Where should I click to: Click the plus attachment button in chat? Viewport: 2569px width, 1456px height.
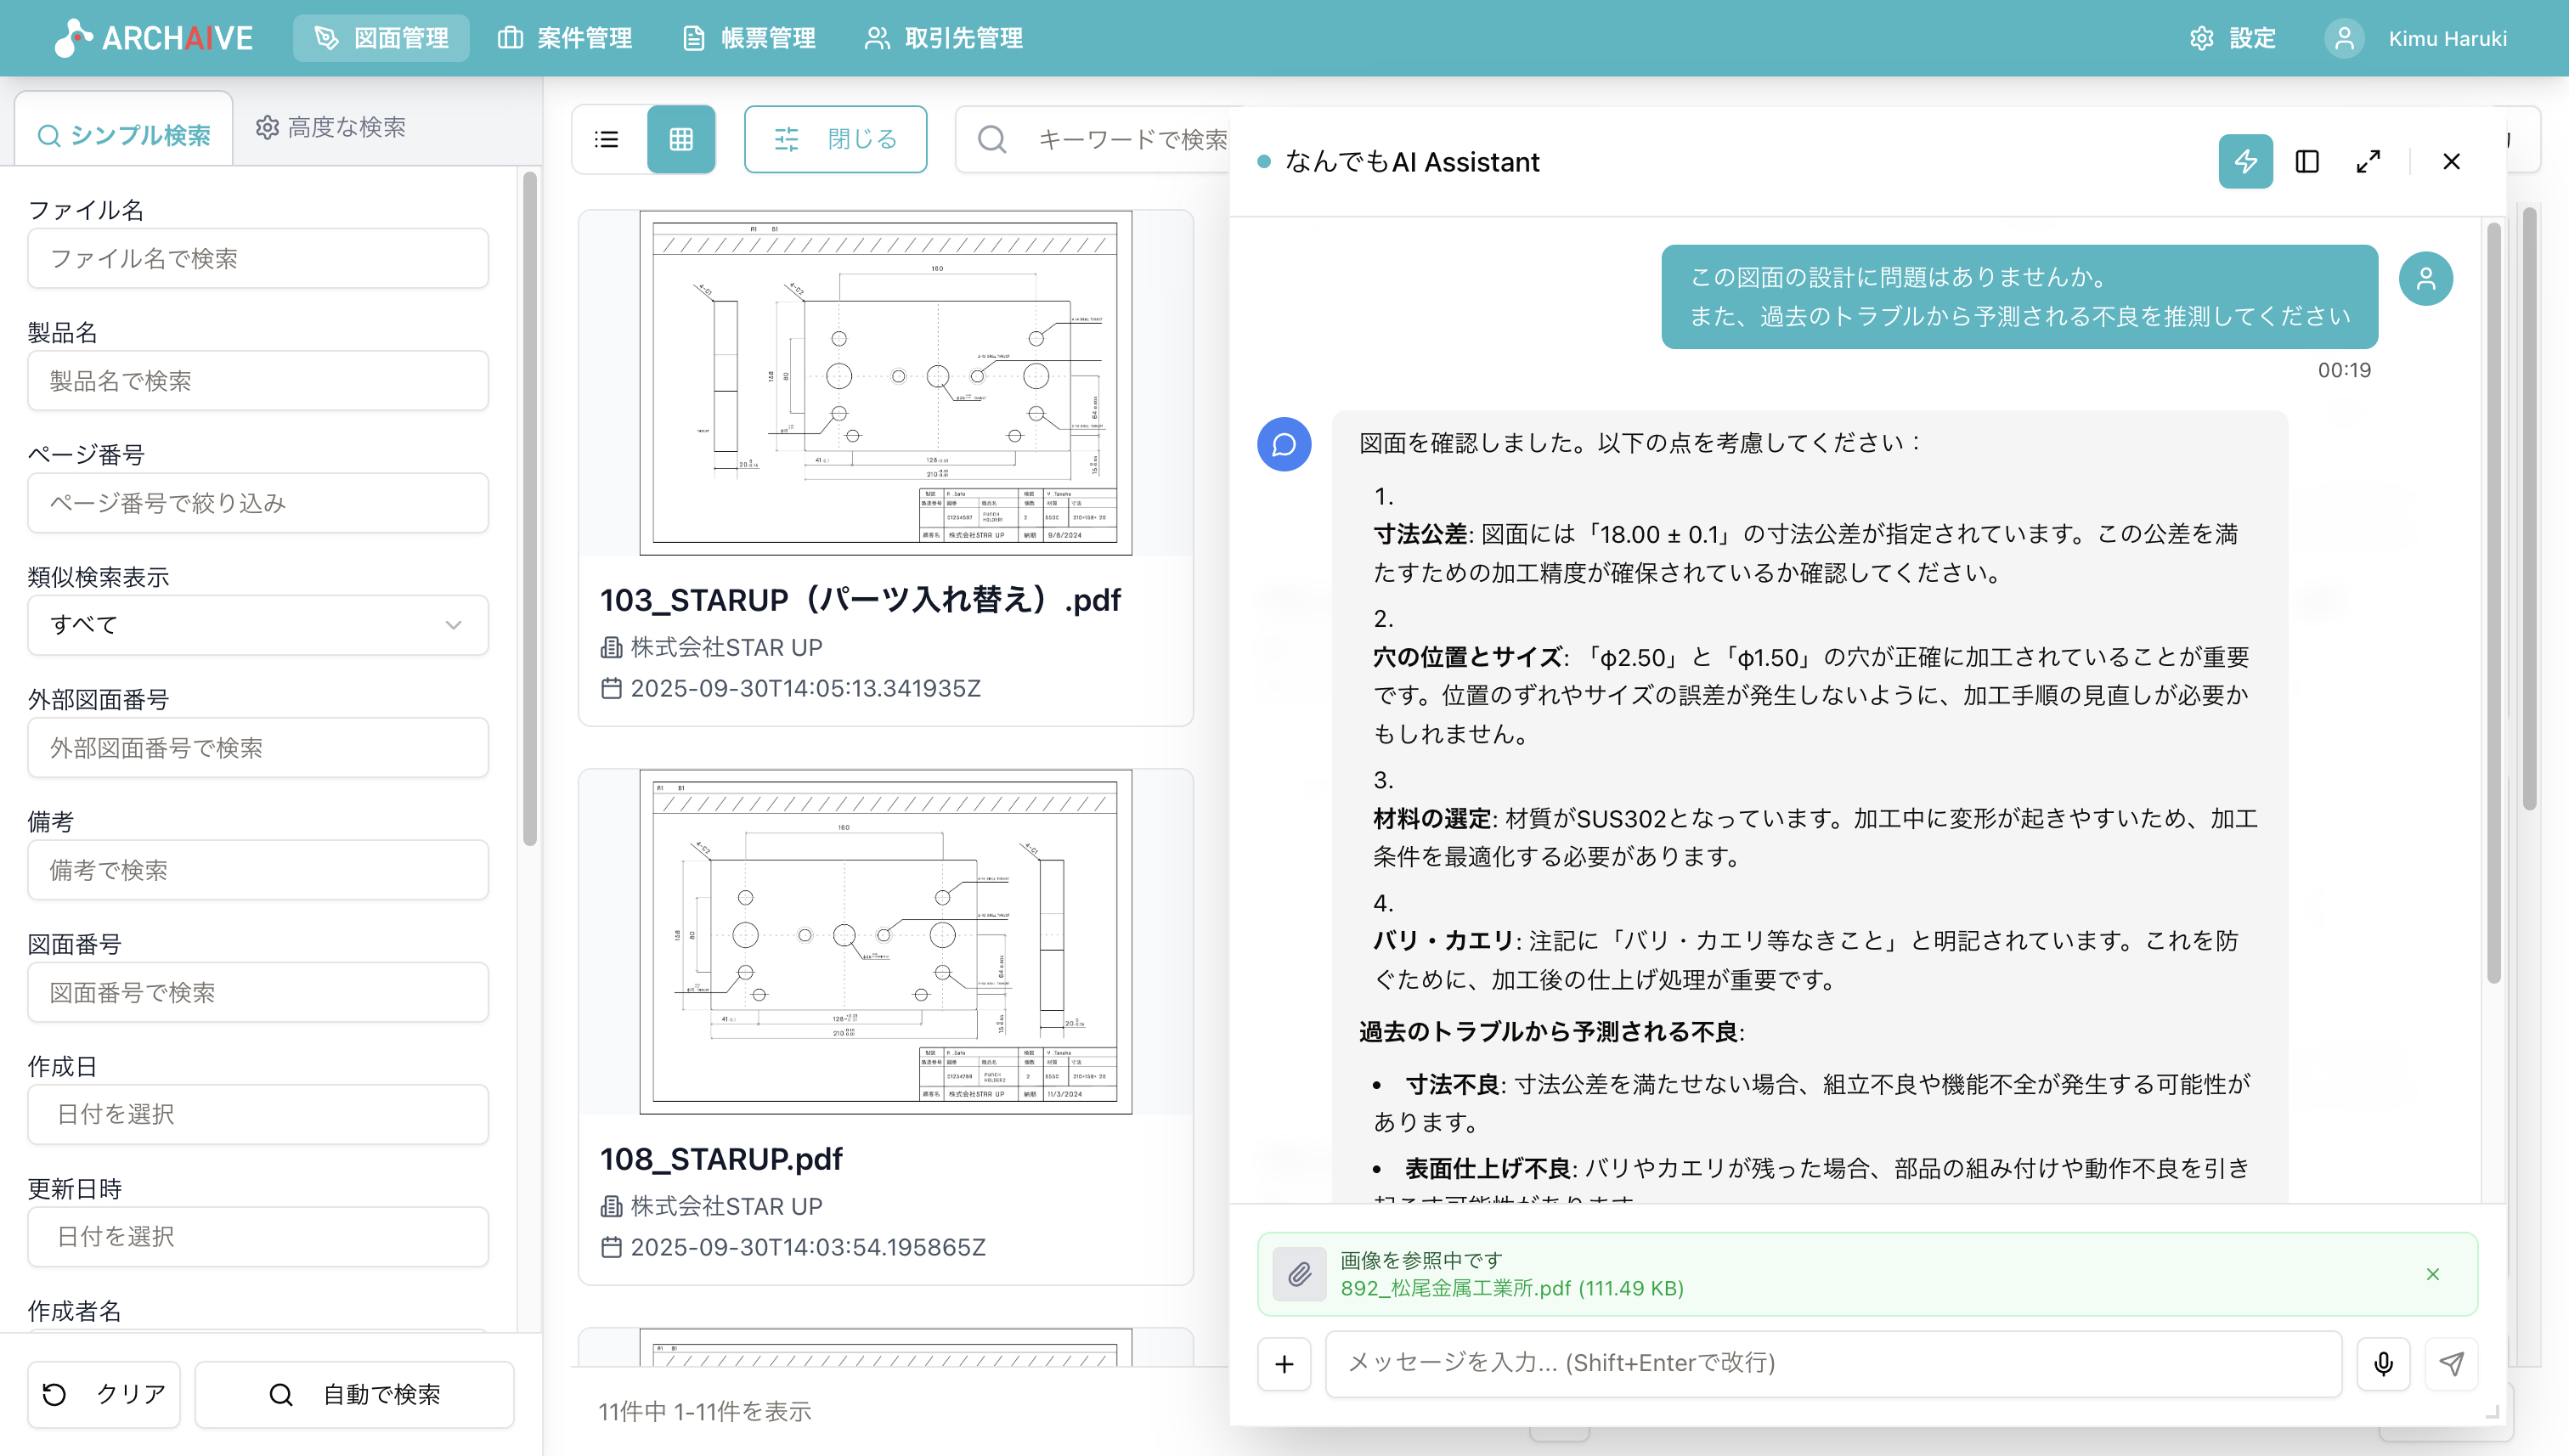[x=1284, y=1363]
